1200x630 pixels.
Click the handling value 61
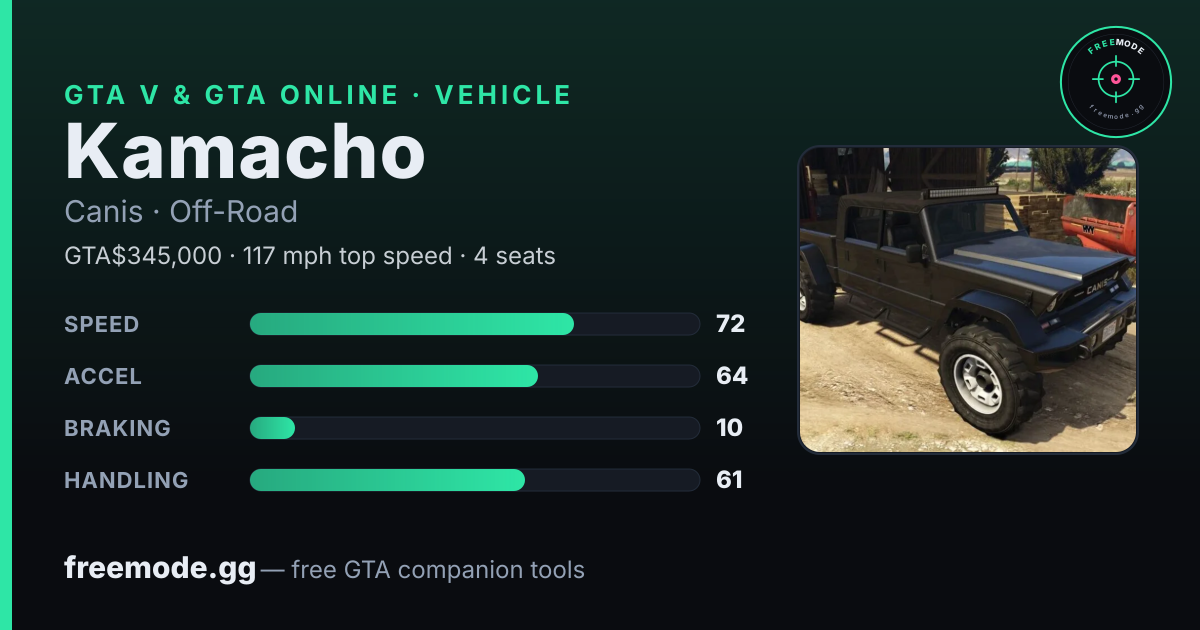click(x=729, y=480)
